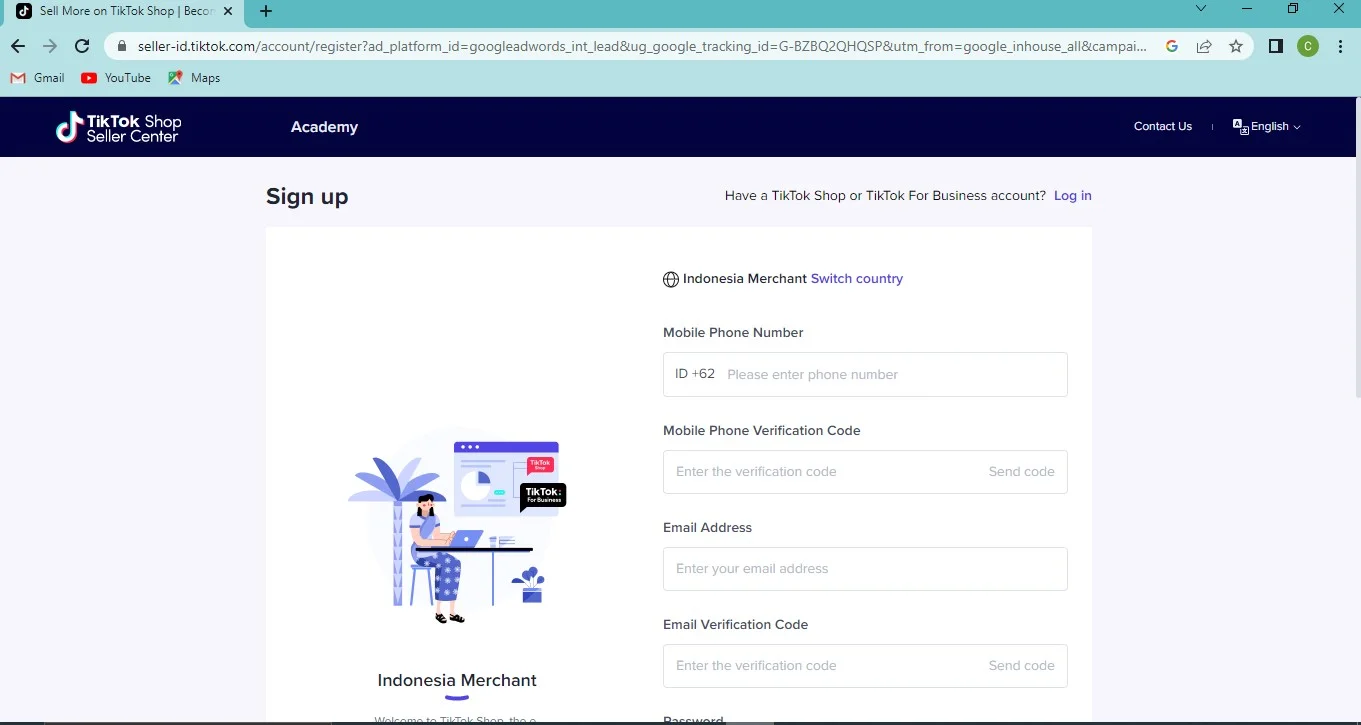
Task: Click the share page icon
Action: (1204, 46)
